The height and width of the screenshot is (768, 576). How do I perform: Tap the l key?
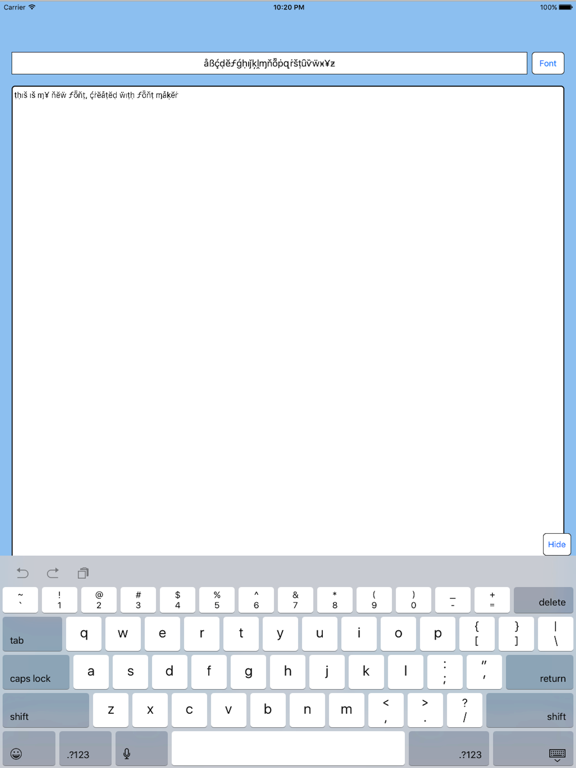click(406, 672)
